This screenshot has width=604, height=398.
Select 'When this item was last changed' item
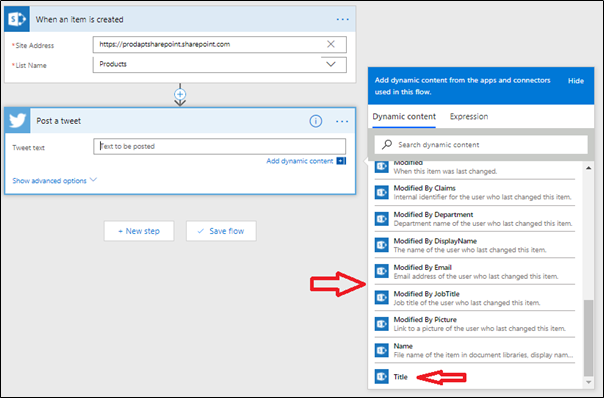[475, 170]
